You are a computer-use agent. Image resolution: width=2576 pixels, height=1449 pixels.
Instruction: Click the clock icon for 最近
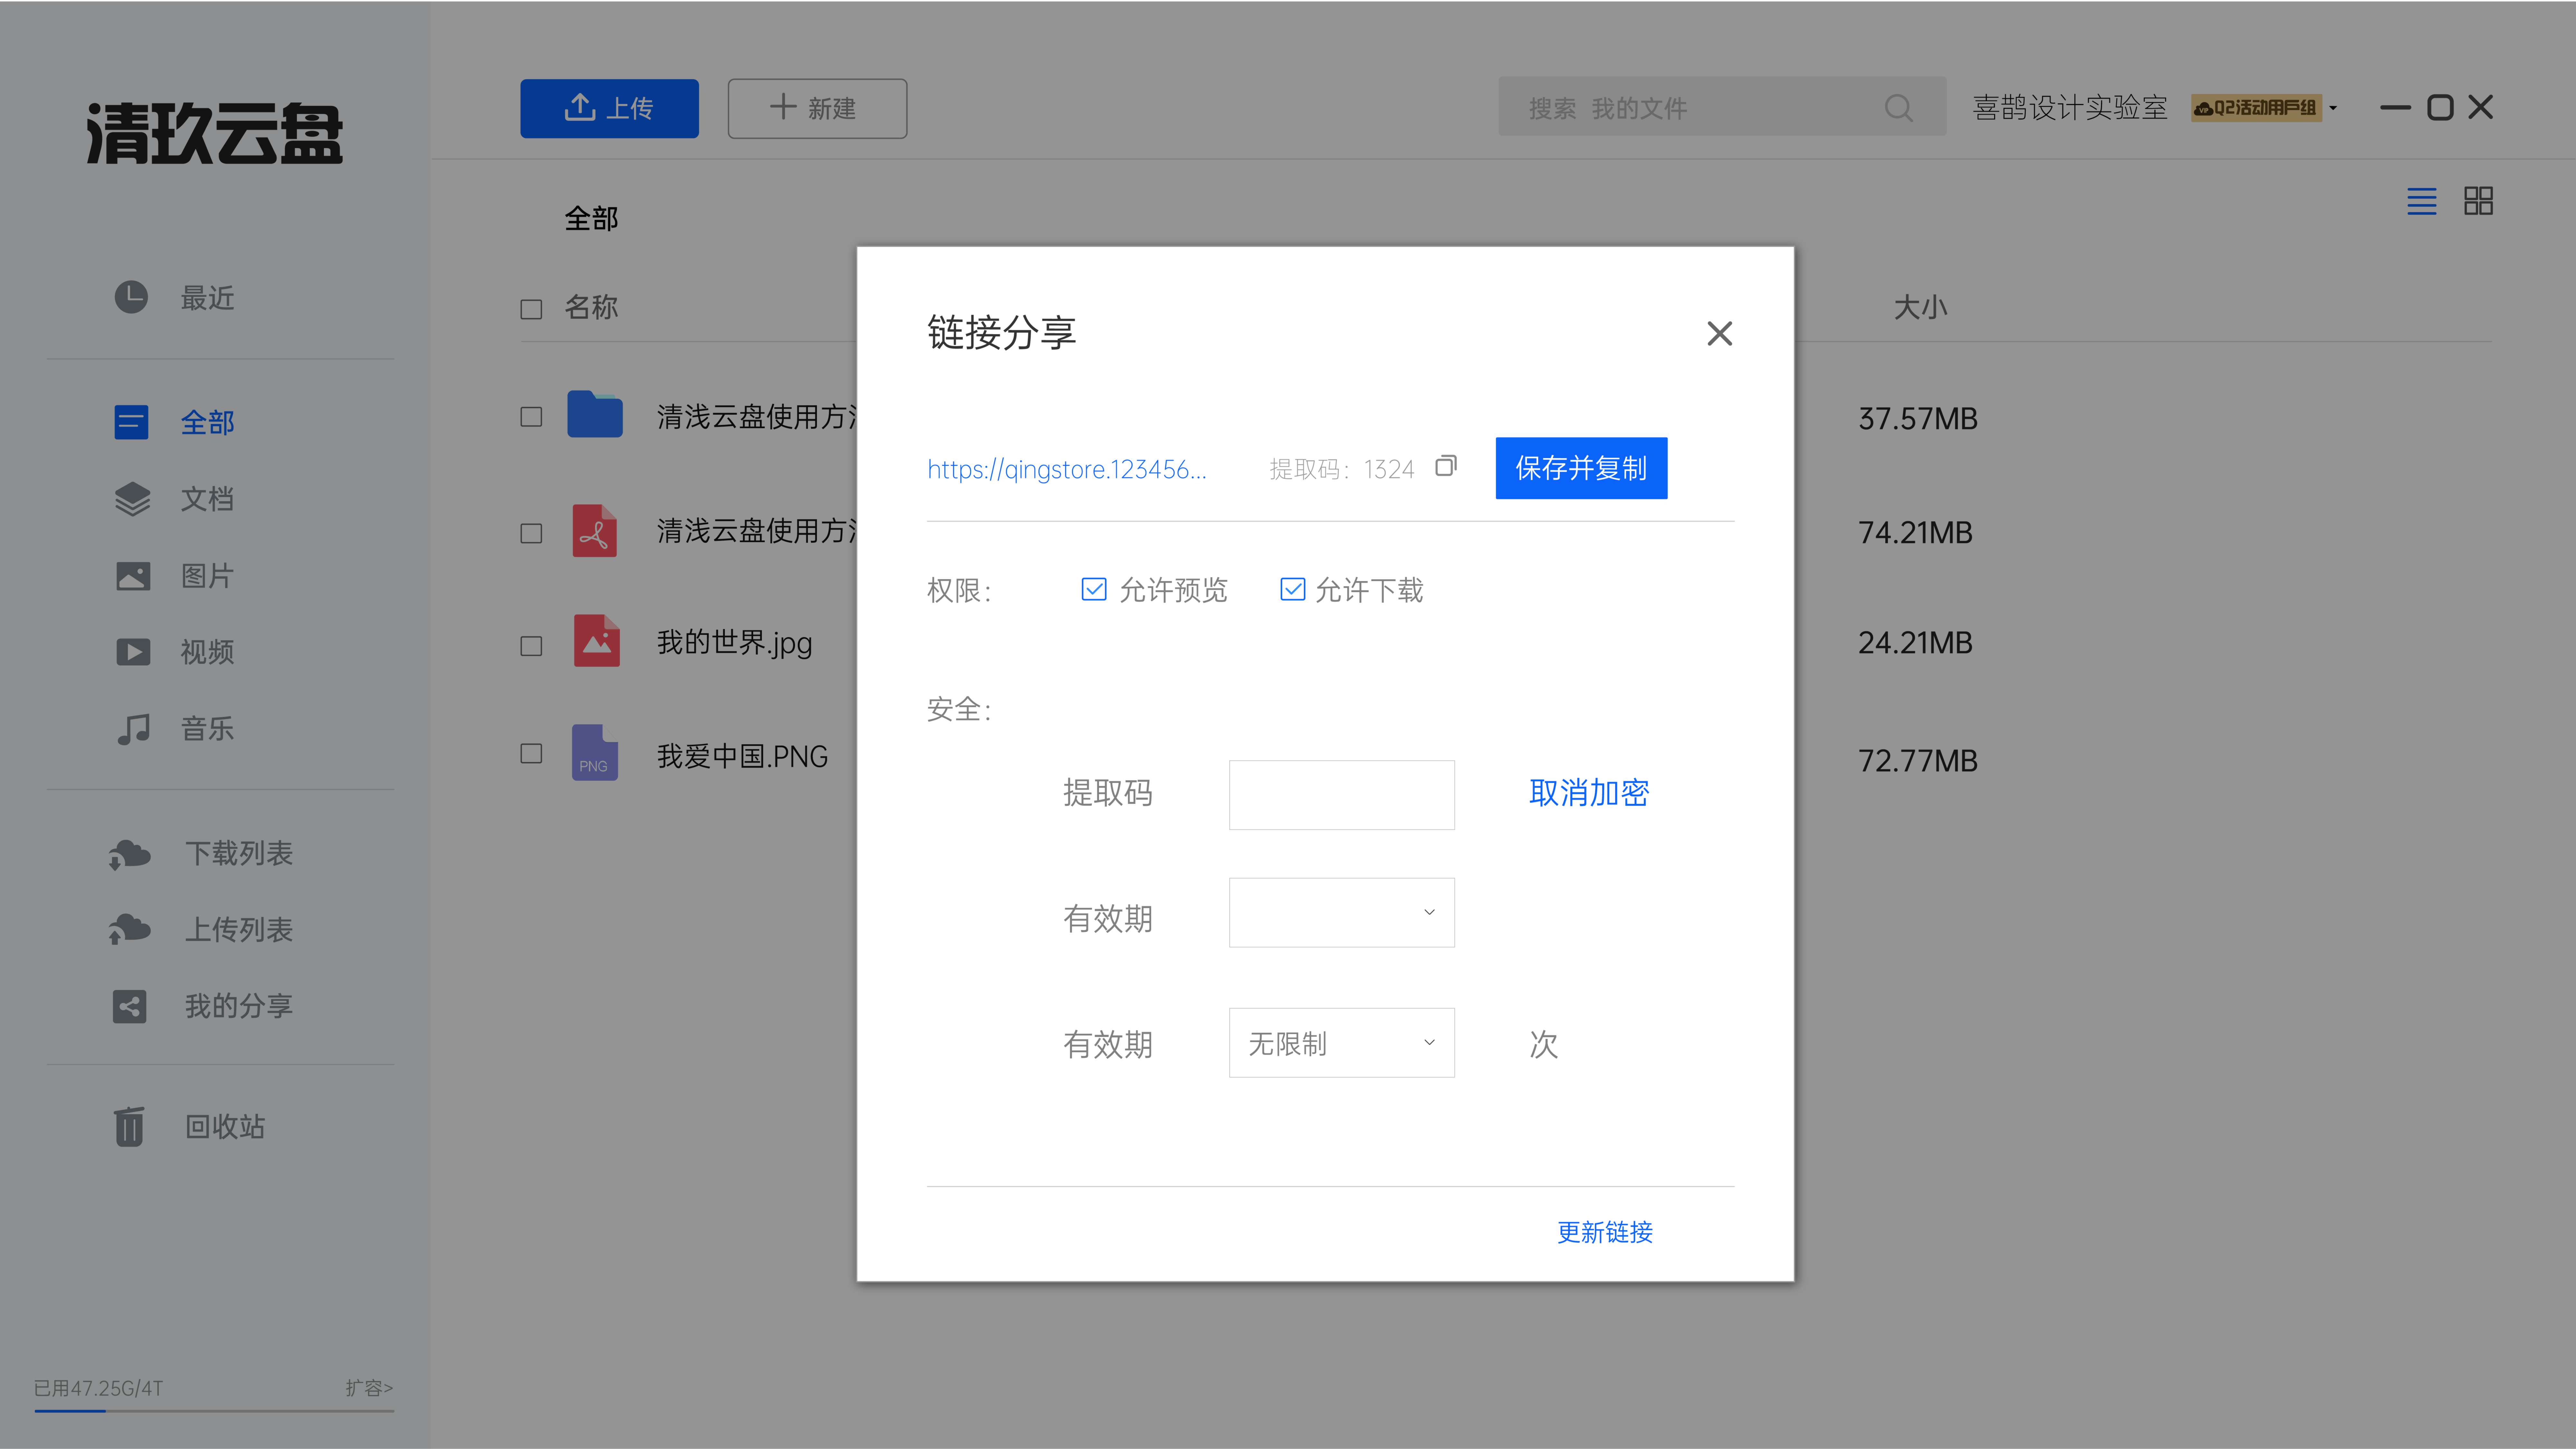[x=131, y=297]
